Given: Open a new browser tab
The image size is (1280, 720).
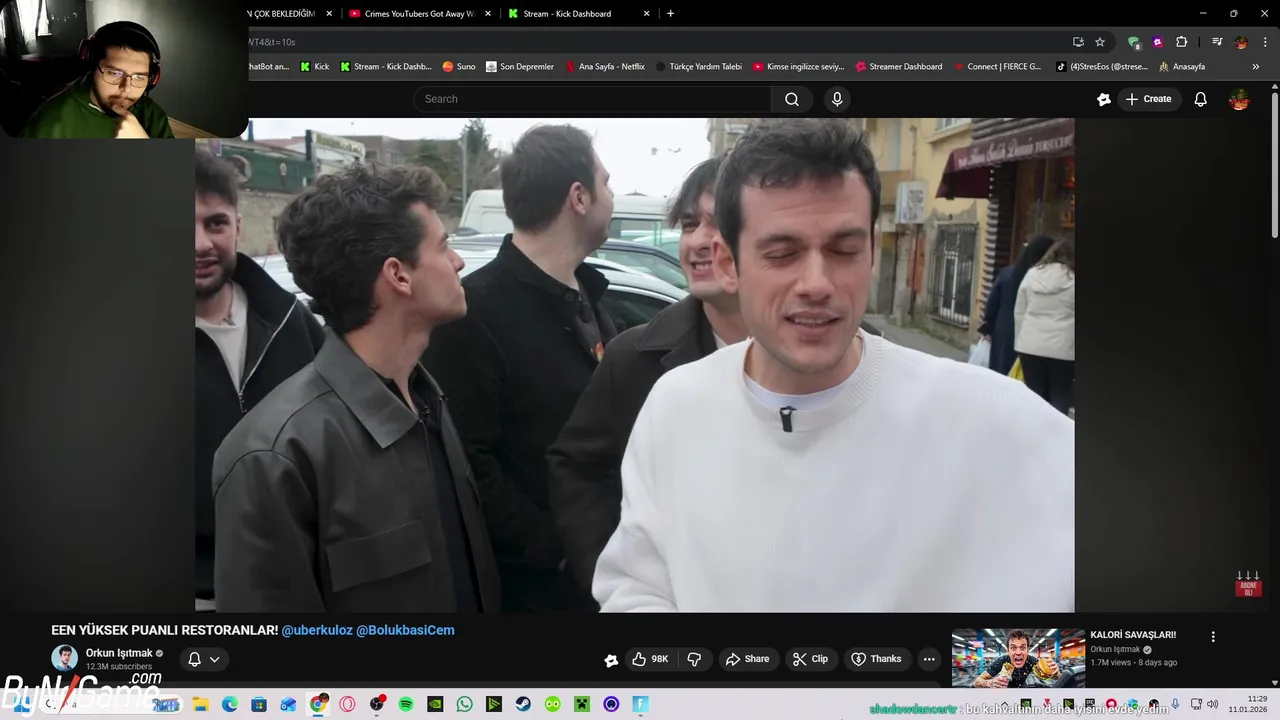Looking at the screenshot, I should pos(670,14).
